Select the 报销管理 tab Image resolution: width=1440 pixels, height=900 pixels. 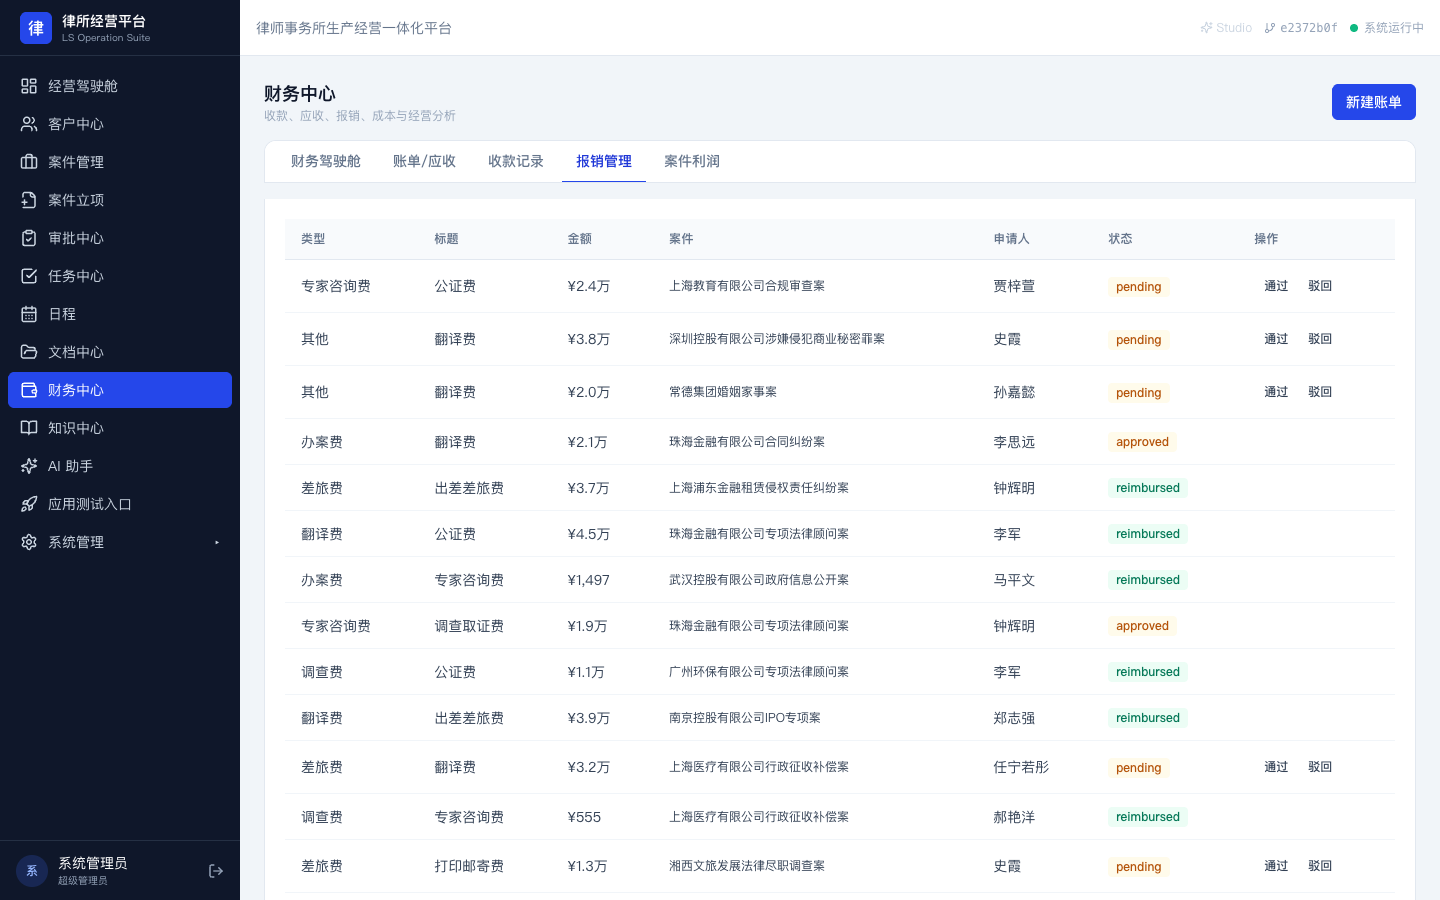tap(604, 161)
